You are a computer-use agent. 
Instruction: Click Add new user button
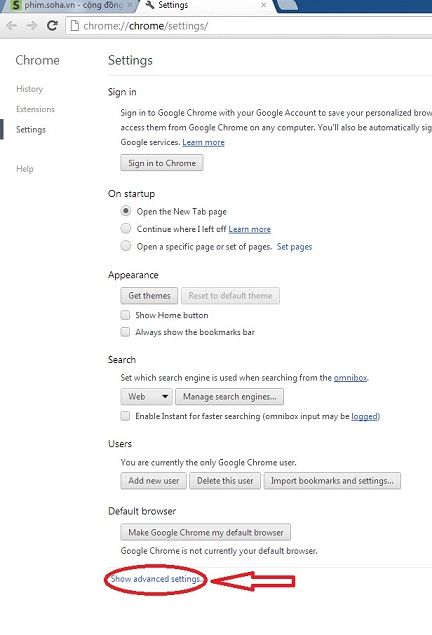click(x=154, y=481)
